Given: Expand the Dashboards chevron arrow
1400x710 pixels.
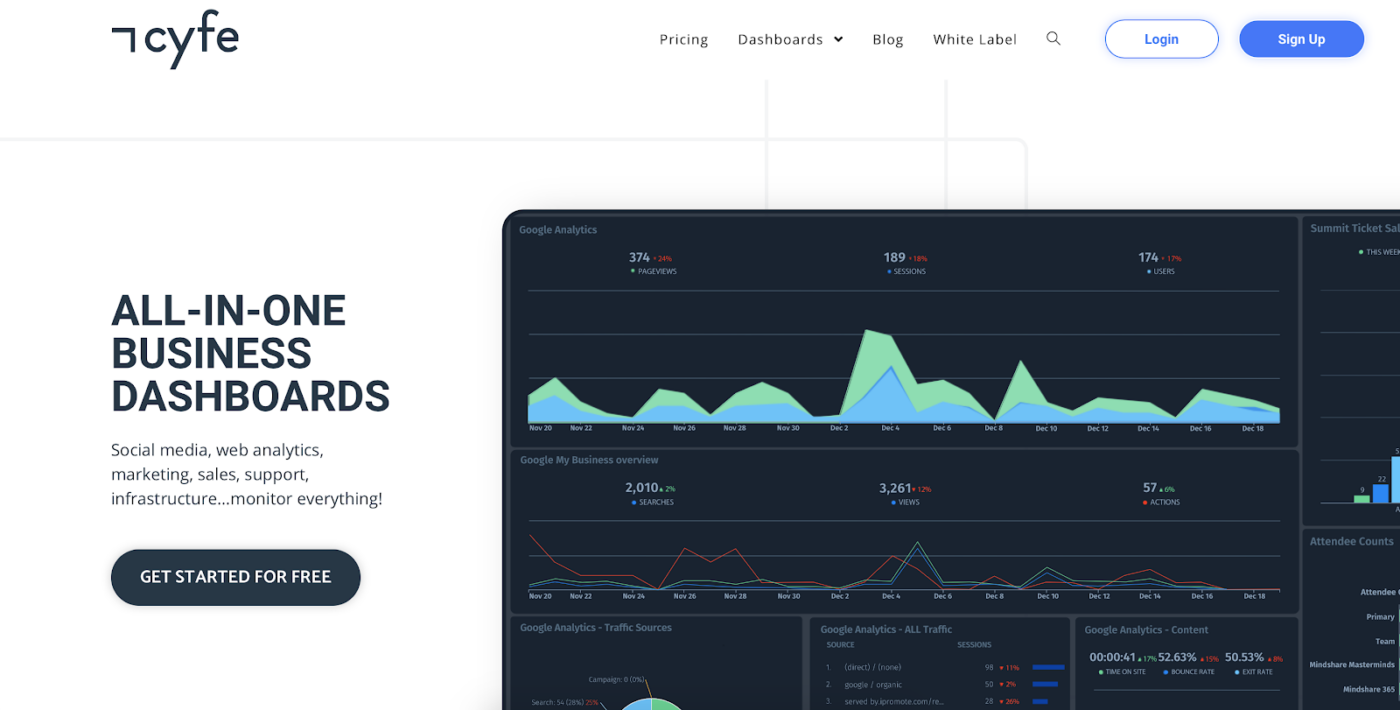Looking at the screenshot, I should pos(838,40).
